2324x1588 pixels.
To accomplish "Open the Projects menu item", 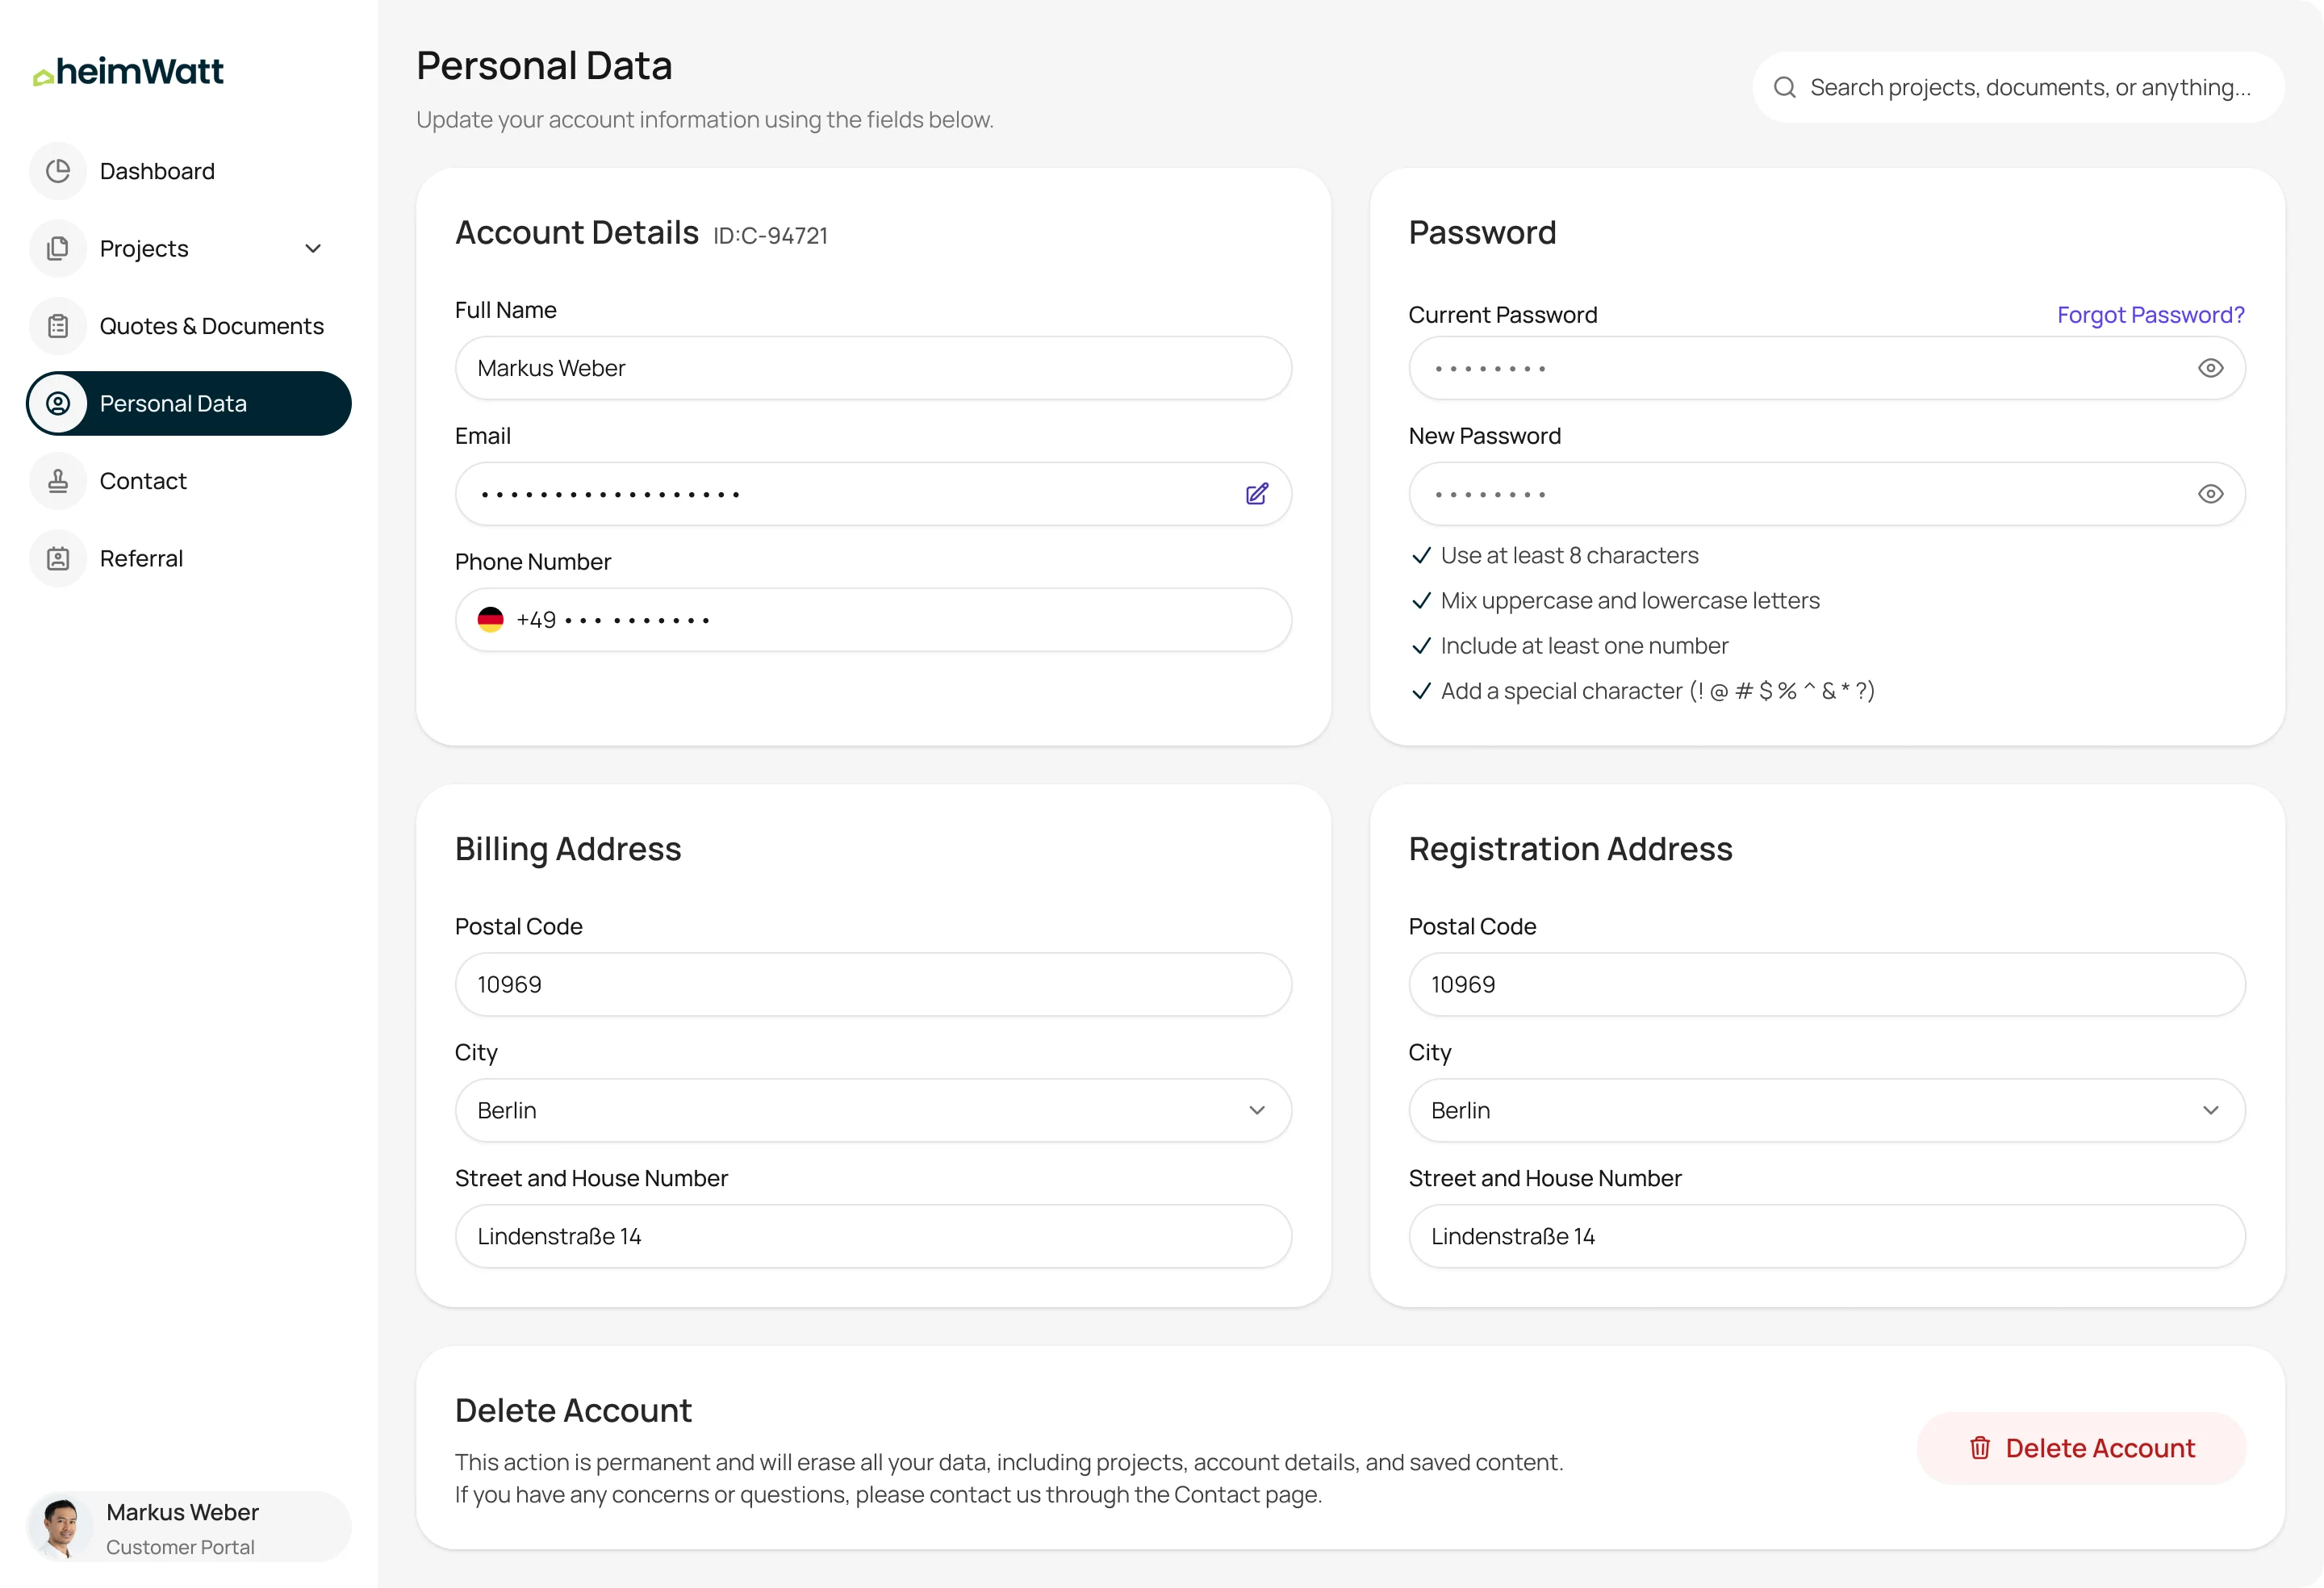I will (189, 248).
